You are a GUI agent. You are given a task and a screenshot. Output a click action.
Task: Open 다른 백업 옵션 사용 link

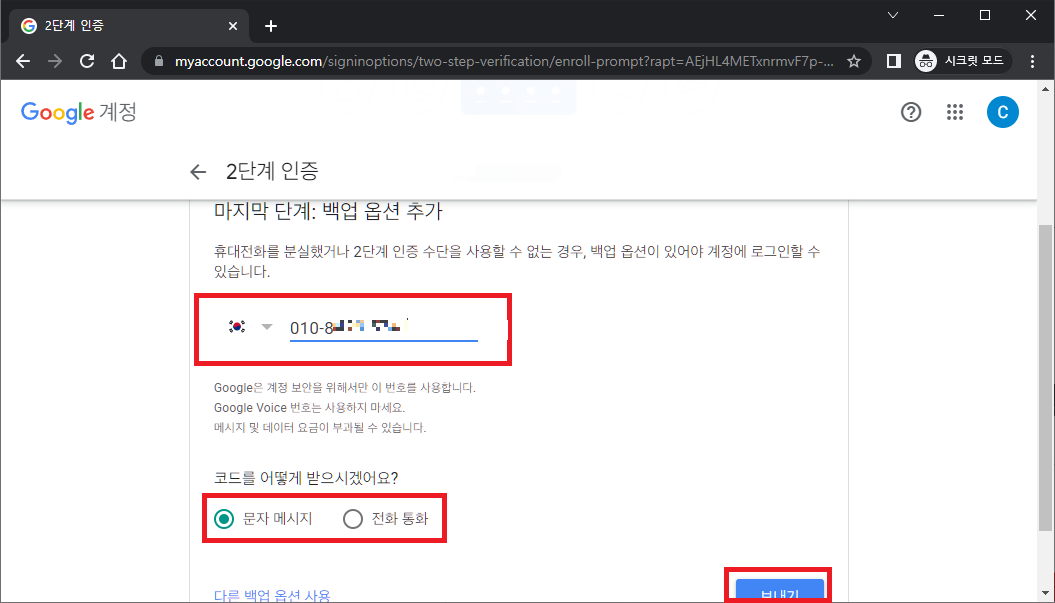point(272,596)
